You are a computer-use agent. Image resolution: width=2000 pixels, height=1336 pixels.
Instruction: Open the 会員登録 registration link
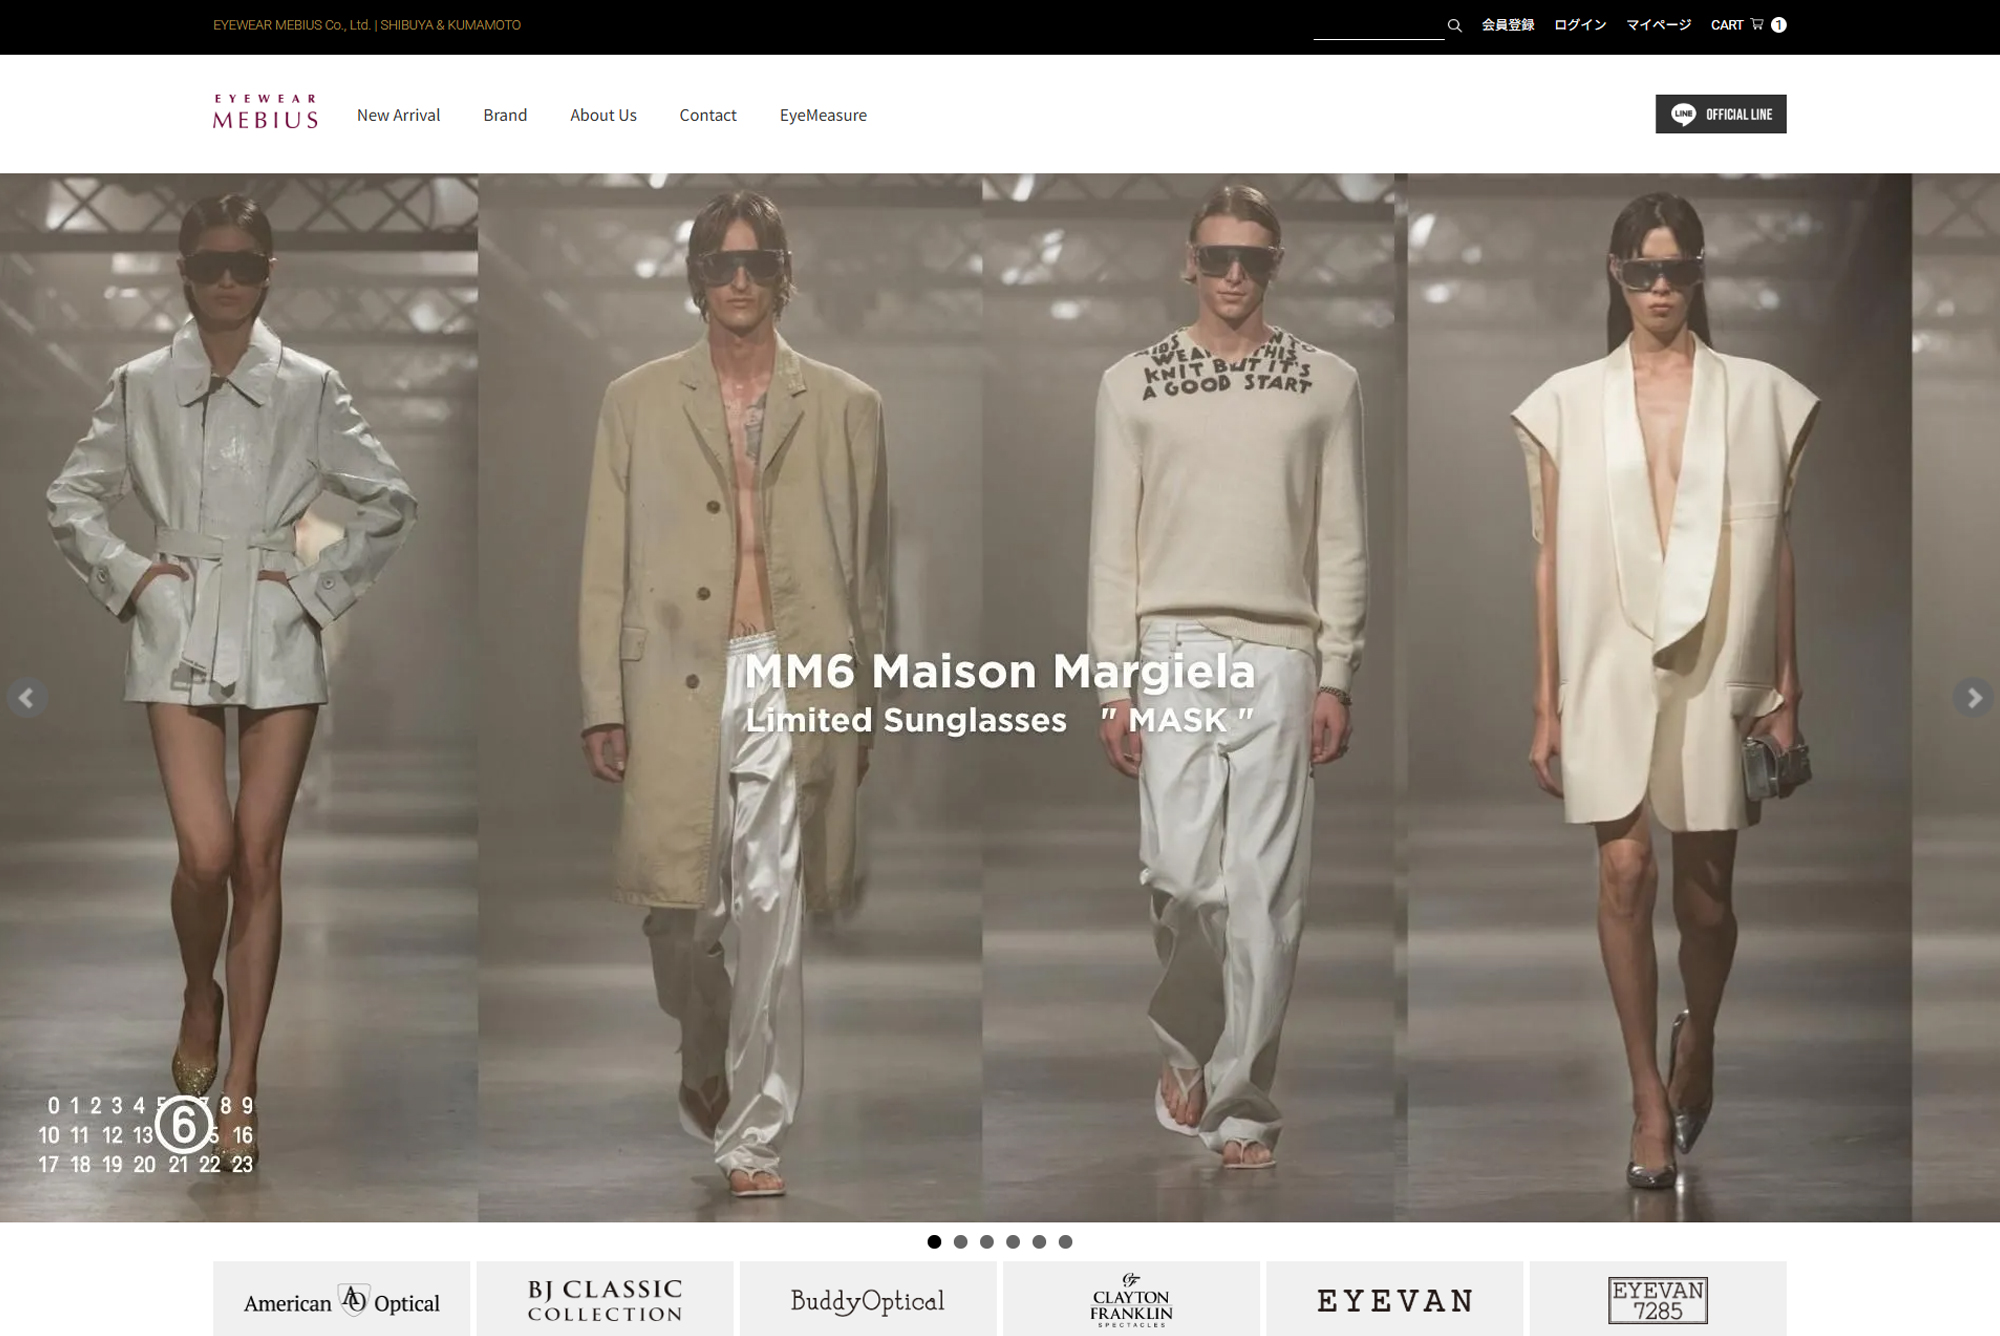(1507, 25)
